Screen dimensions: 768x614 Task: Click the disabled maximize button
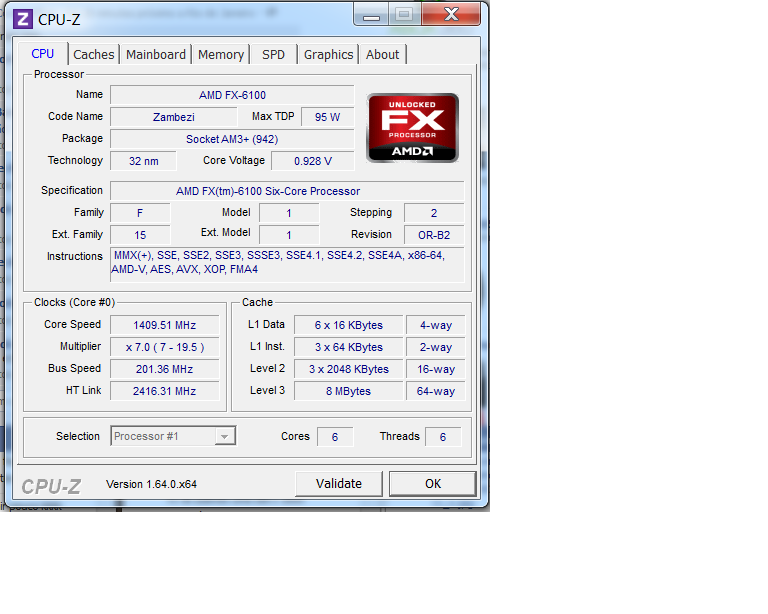point(405,15)
